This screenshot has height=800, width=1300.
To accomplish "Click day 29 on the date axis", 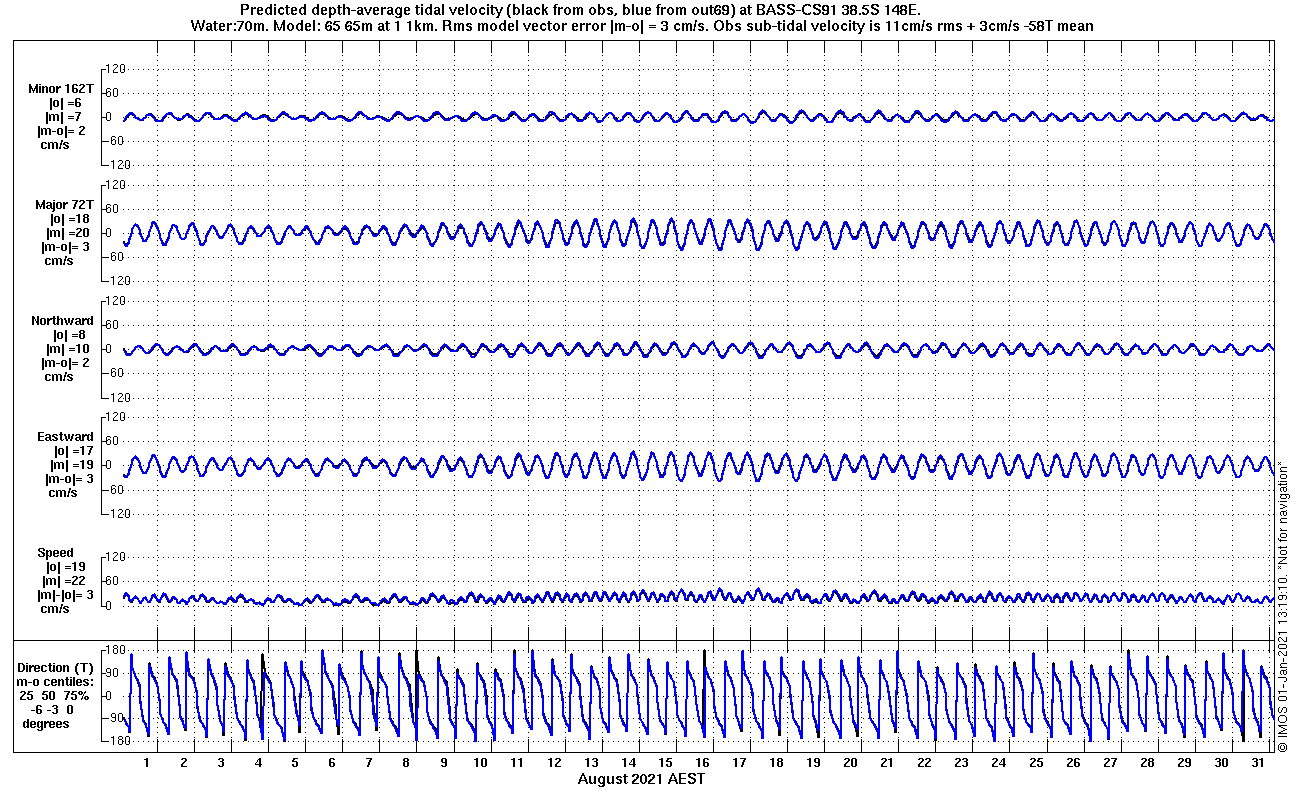I will point(1183,762).
